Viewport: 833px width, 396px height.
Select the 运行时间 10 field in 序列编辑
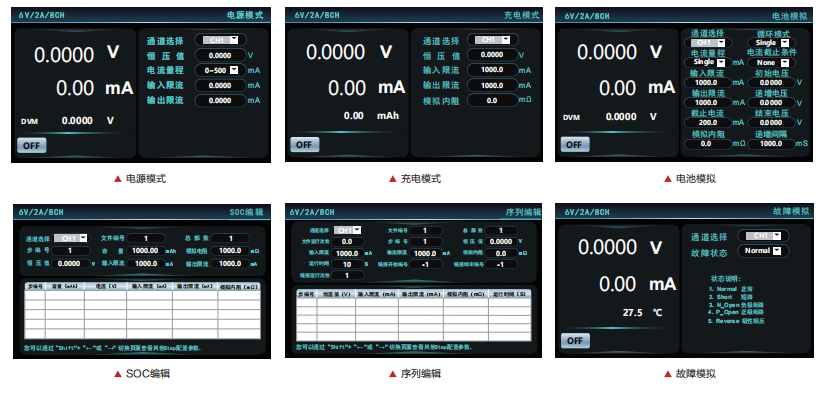coord(347,264)
